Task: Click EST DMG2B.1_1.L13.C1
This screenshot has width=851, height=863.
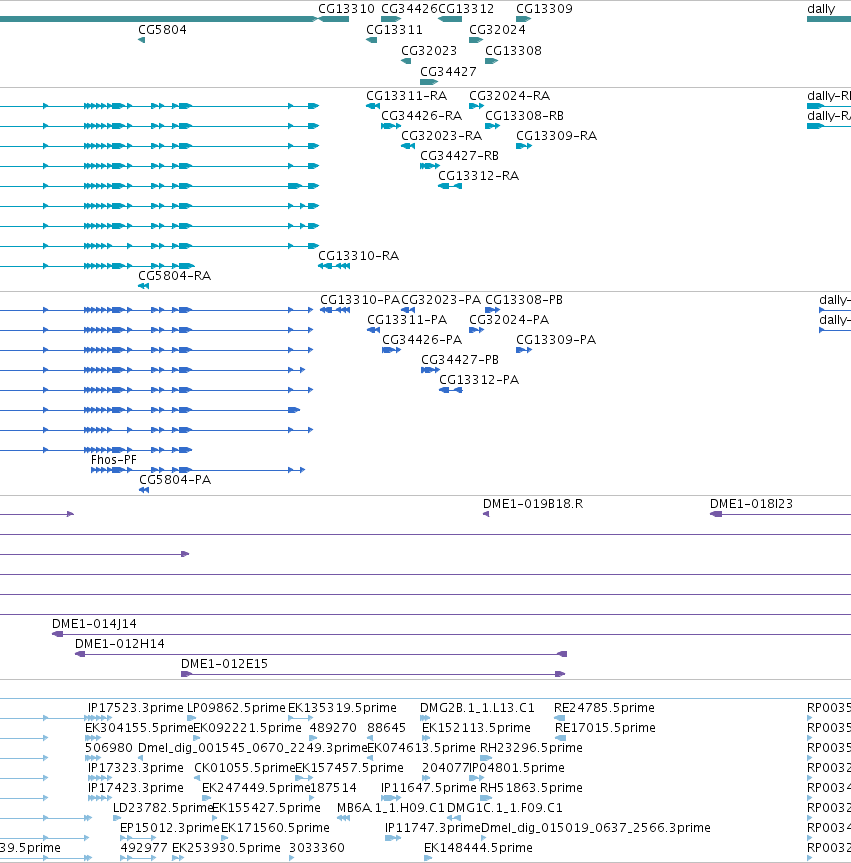Action: tap(477, 708)
